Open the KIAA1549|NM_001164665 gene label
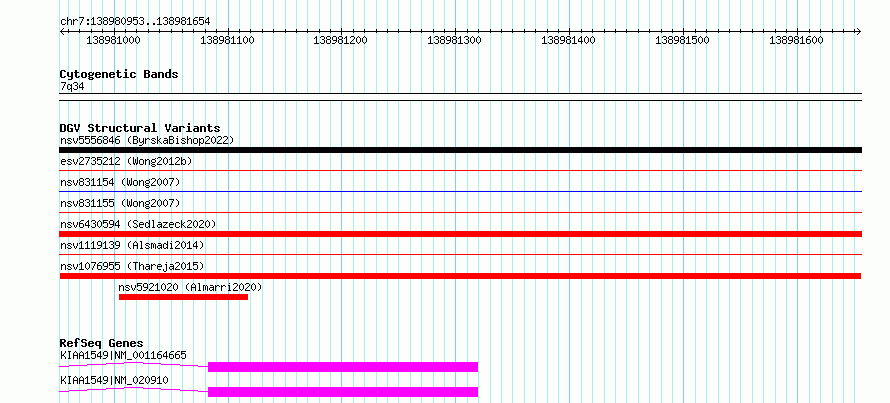 pyautogui.click(x=123, y=356)
